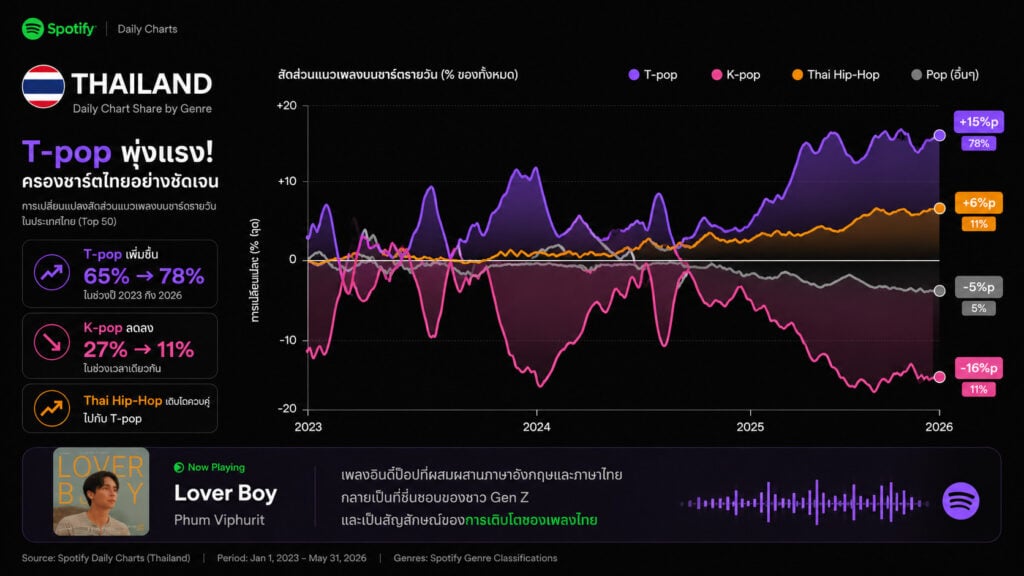The width and height of the screenshot is (1024, 576).
Task: Click the K-pop line's pink end marker
Action: click(x=939, y=377)
